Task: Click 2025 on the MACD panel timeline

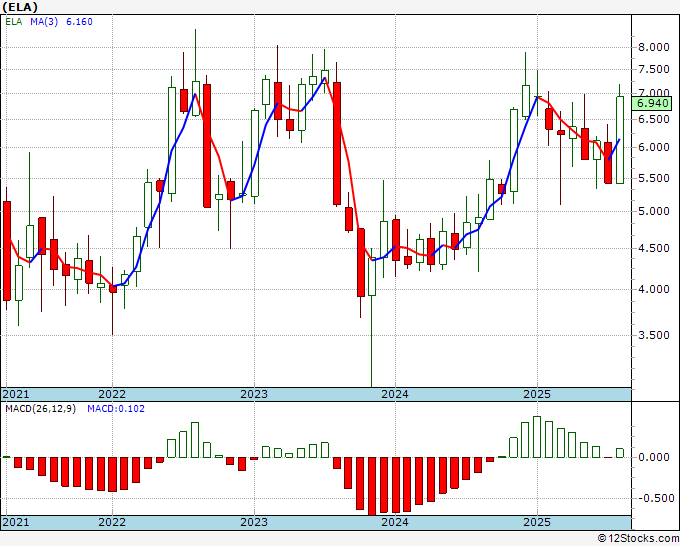Action: [x=537, y=522]
